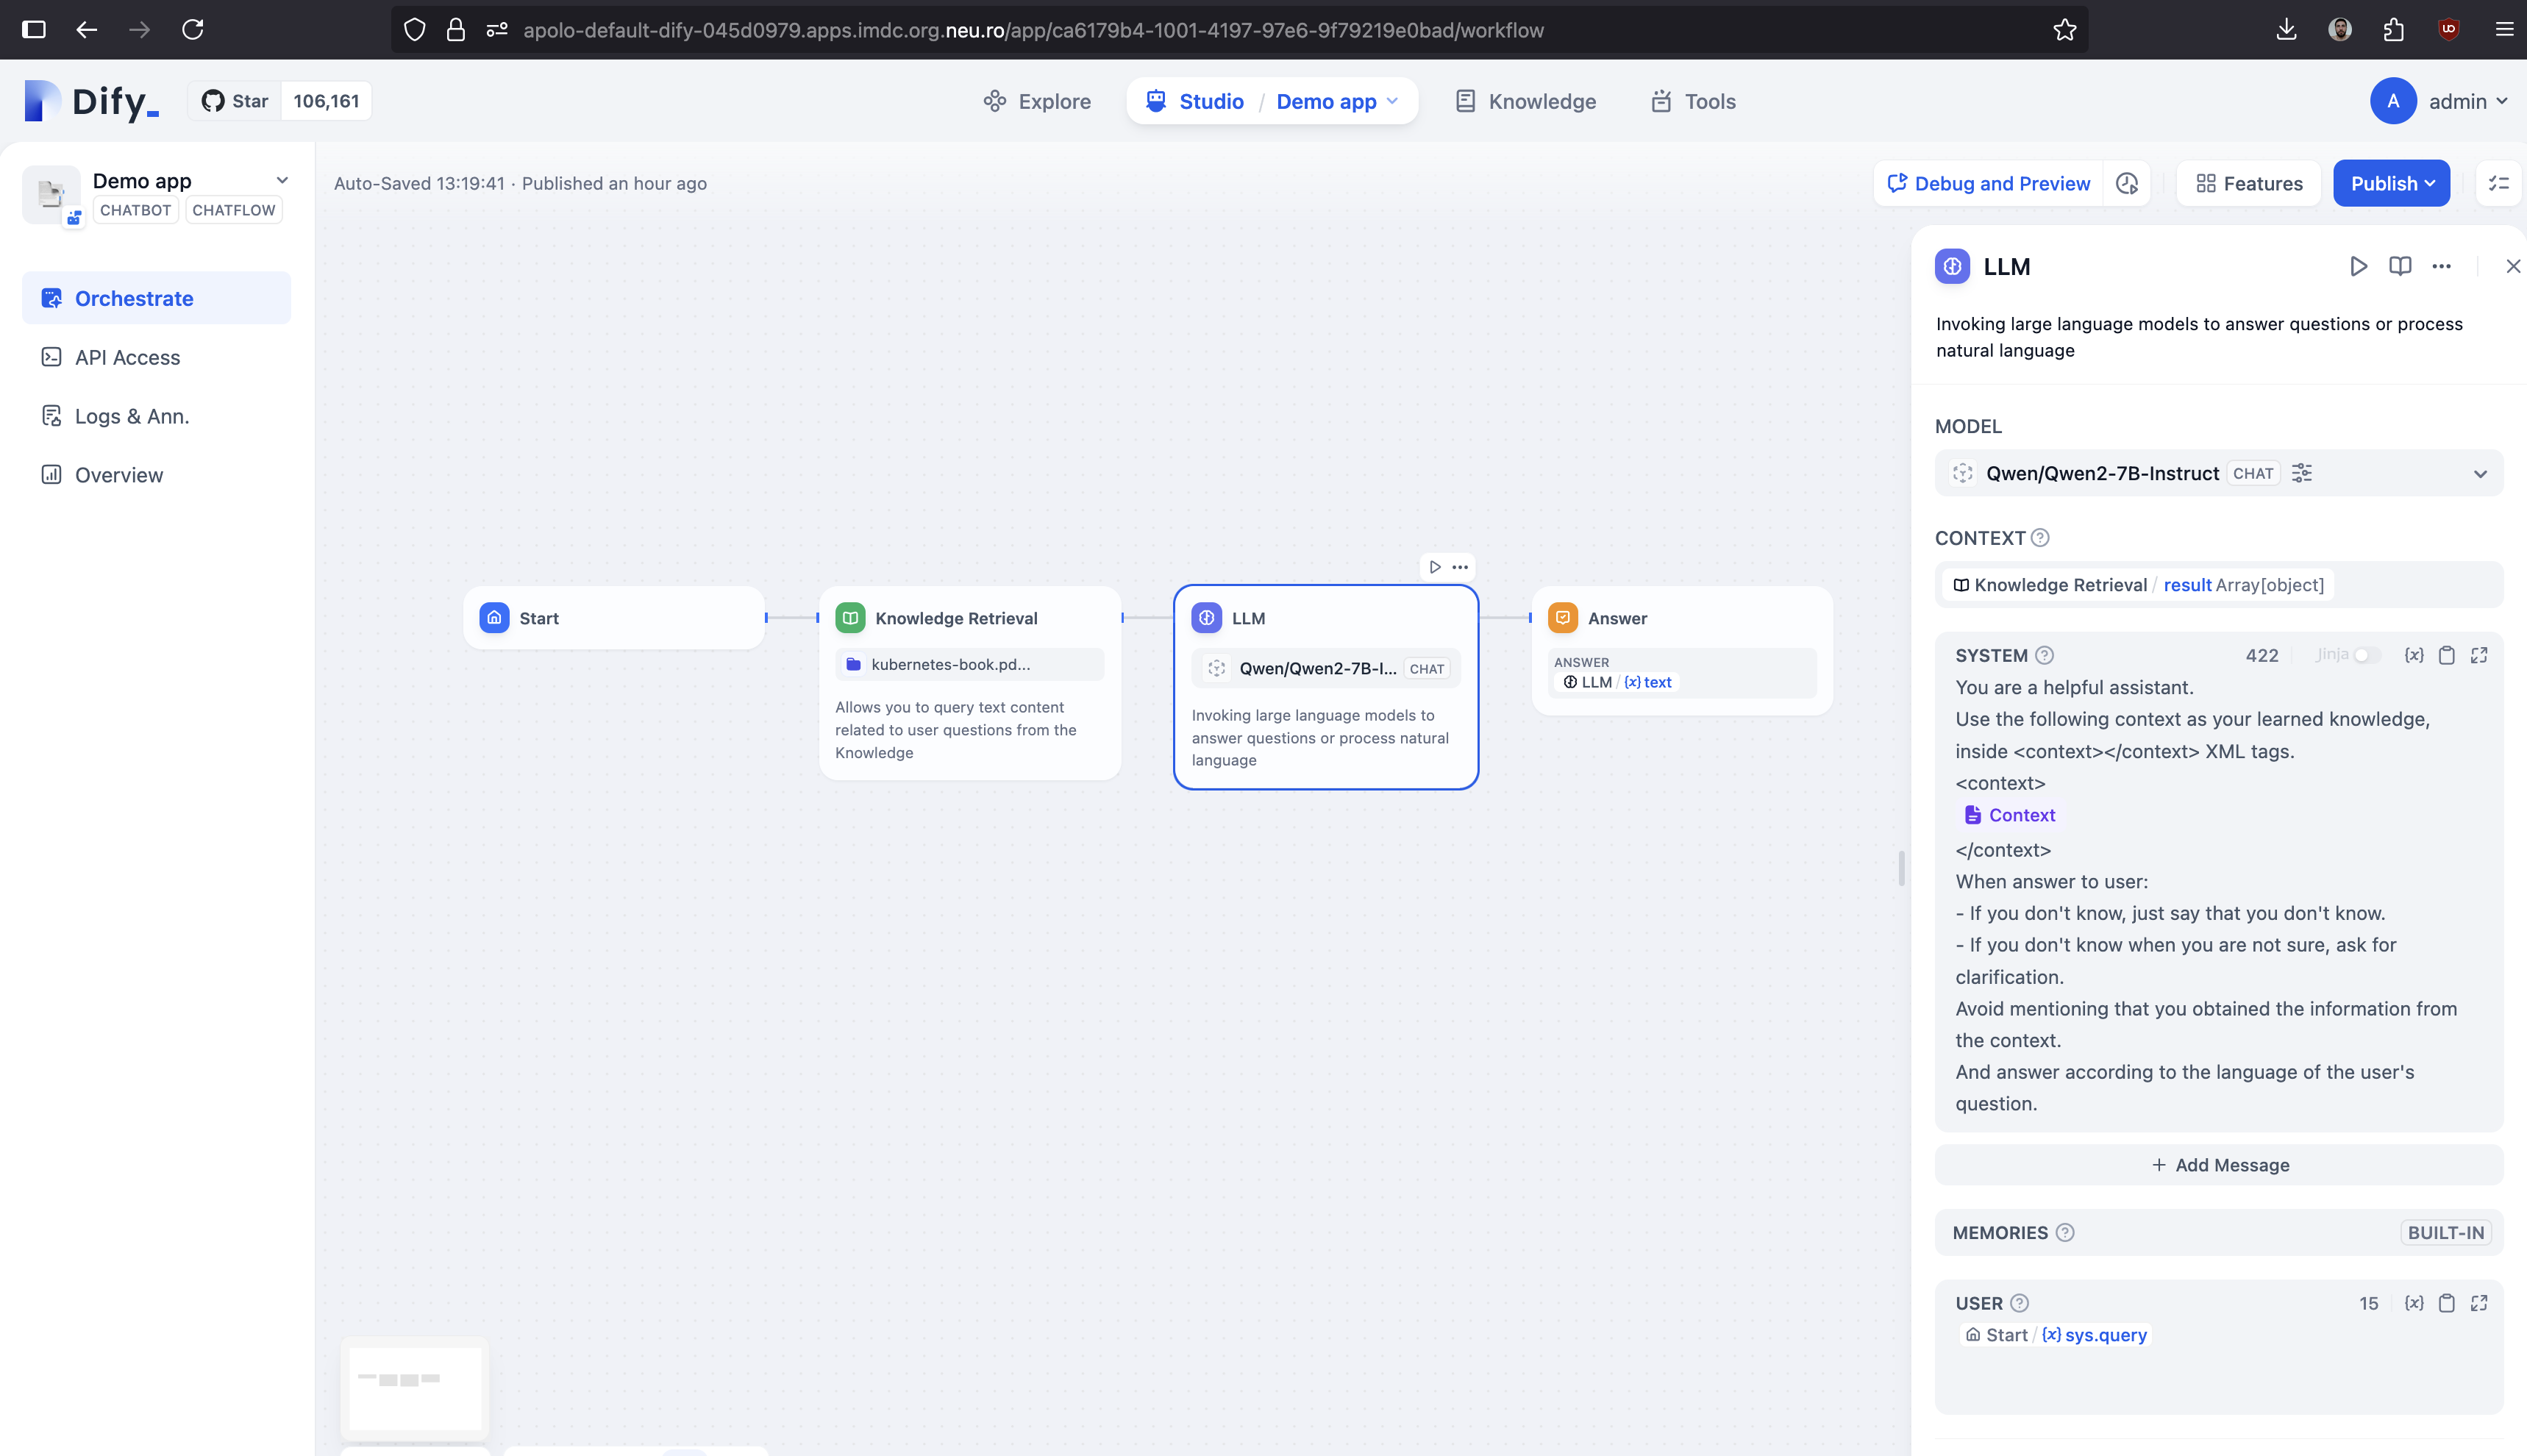
Task: Run the LLM node step
Action: pos(2358,266)
